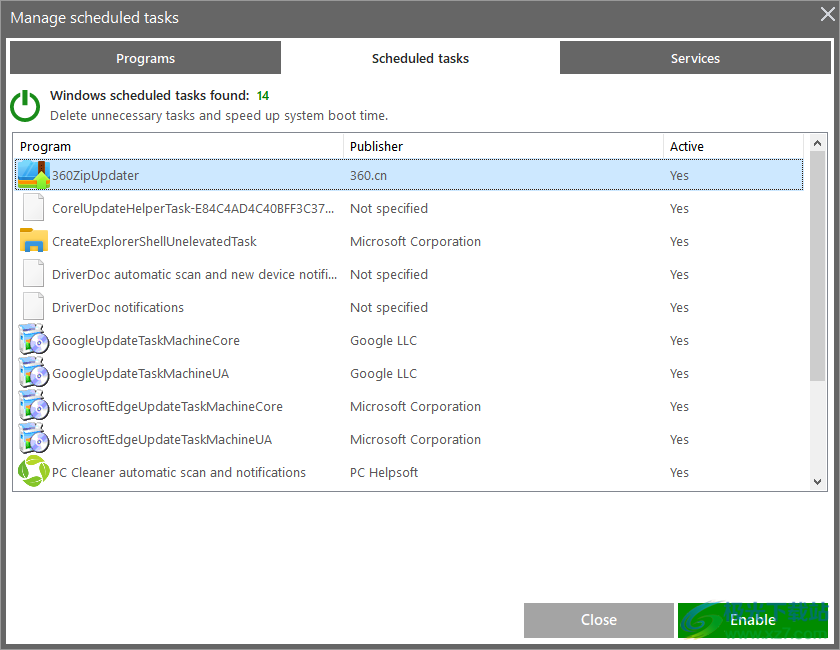This screenshot has width=840, height=650.
Task: Click the scrollbar up arrow
Action: 817,143
